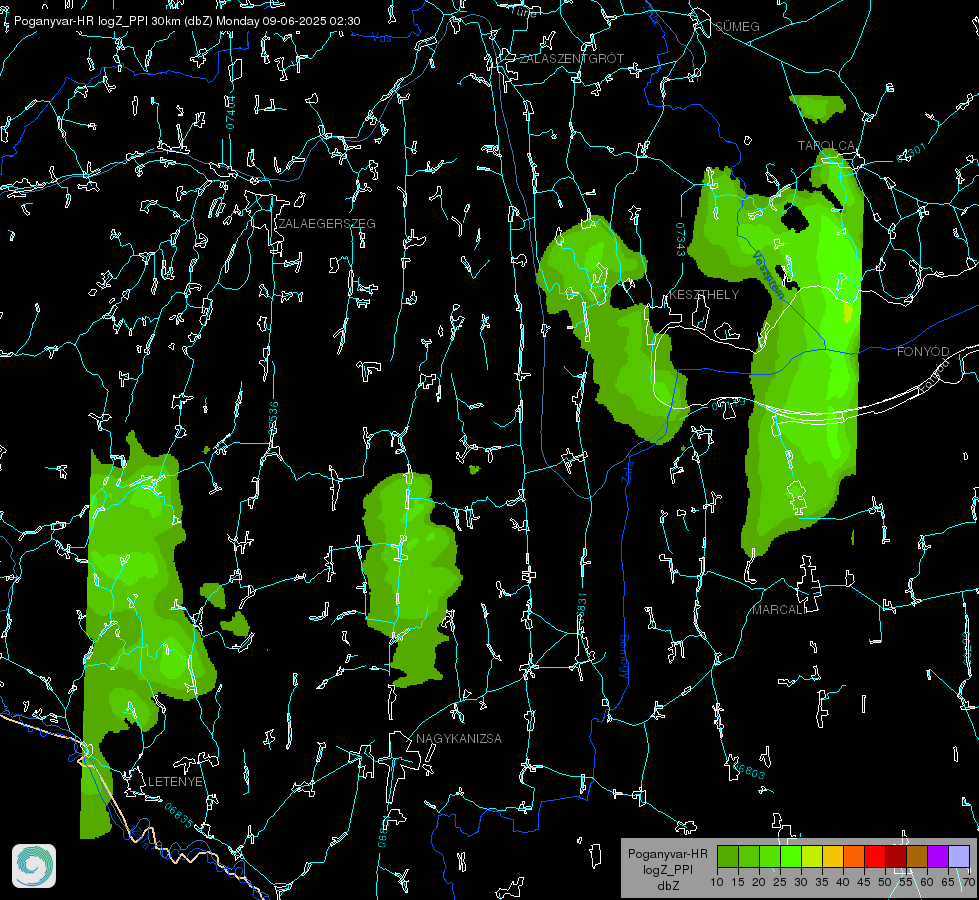Click the 07404 map code label
Image resolution: width=979 pixels, height=900 pixels.
tap(230, 112)
